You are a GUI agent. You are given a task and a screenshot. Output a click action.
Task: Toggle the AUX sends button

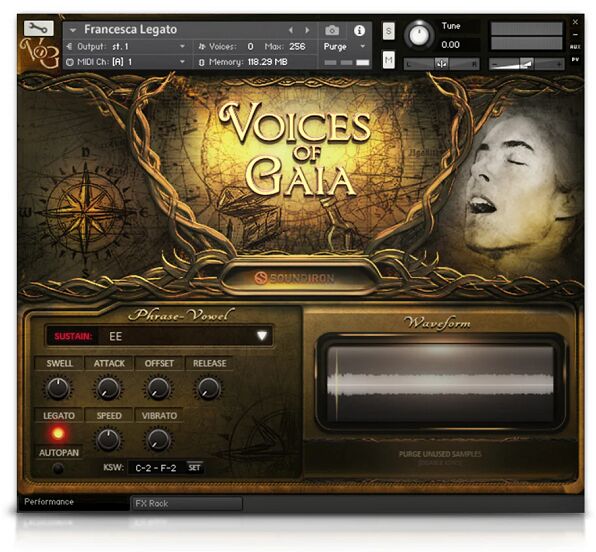click(x=575, y=47)
